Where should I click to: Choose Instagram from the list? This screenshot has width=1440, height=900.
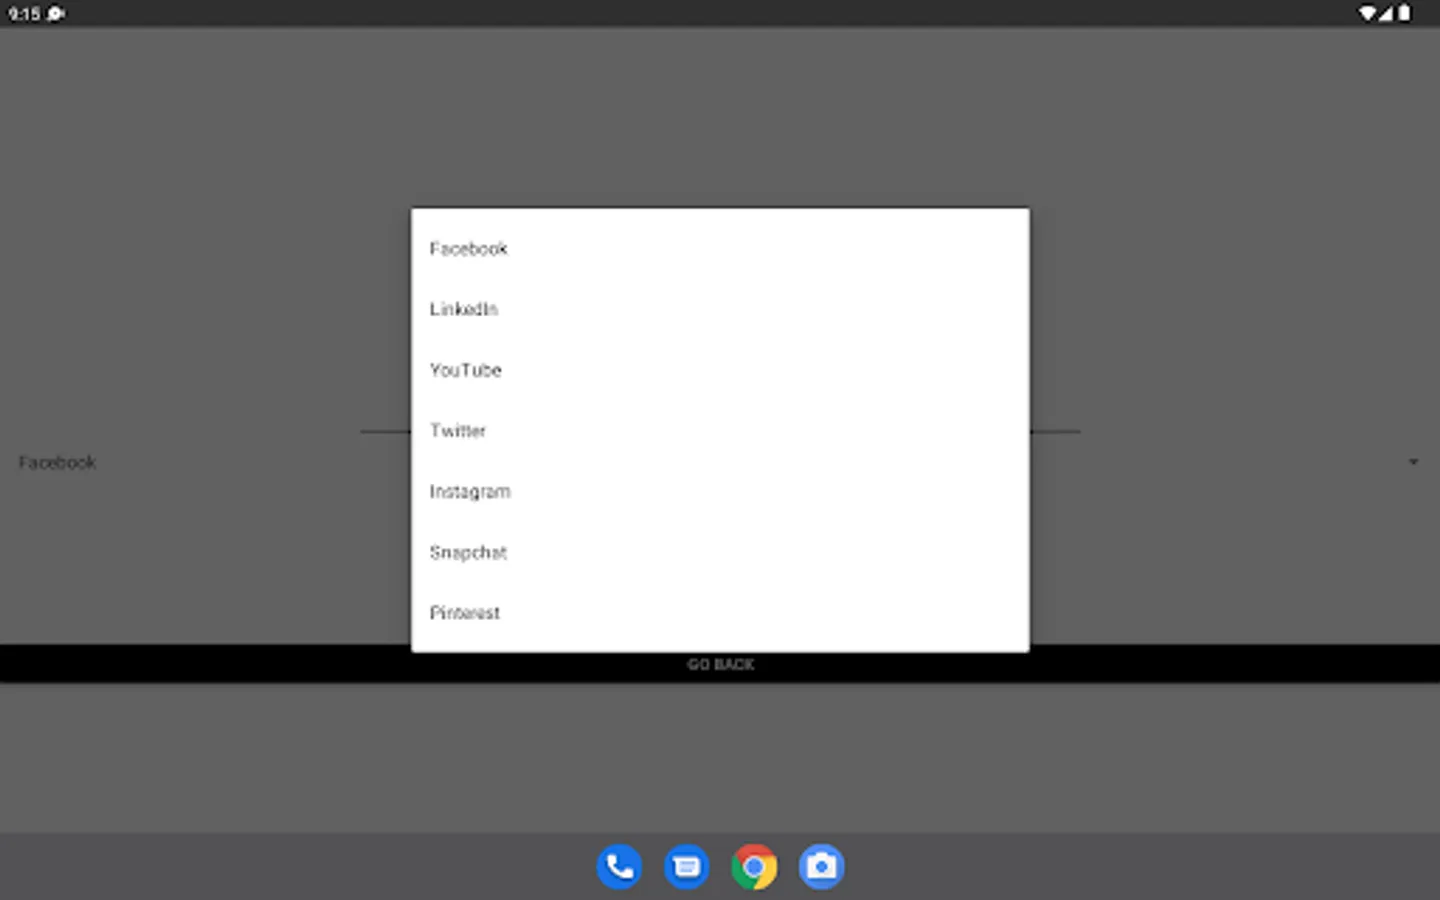(x=720, y=492)
